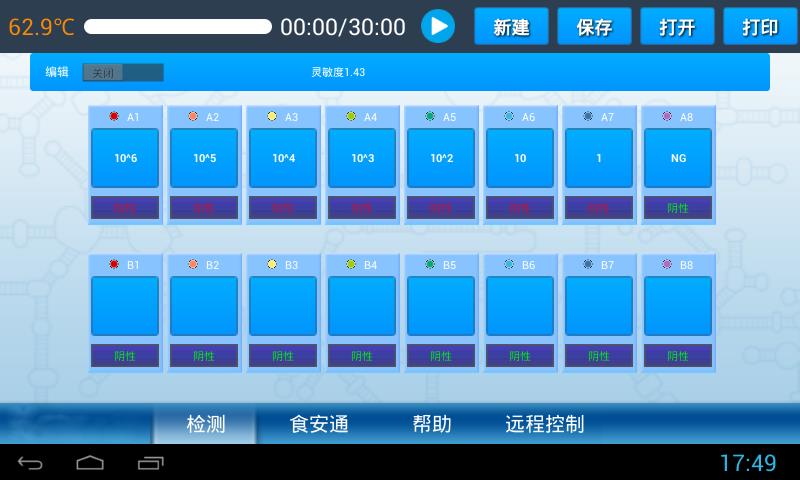Toggle the 编辑 edit switch
Image resolution: width=800 pixels, height=480 pixels.
[x=123, y=73]
